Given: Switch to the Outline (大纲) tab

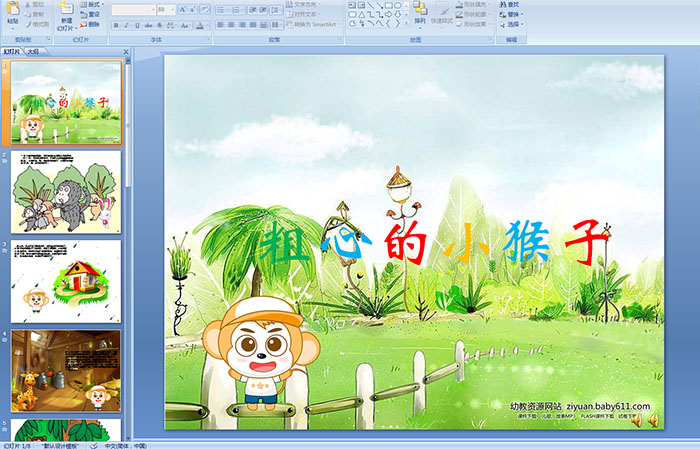Looking at the screenshot, I should pos(34,50).
